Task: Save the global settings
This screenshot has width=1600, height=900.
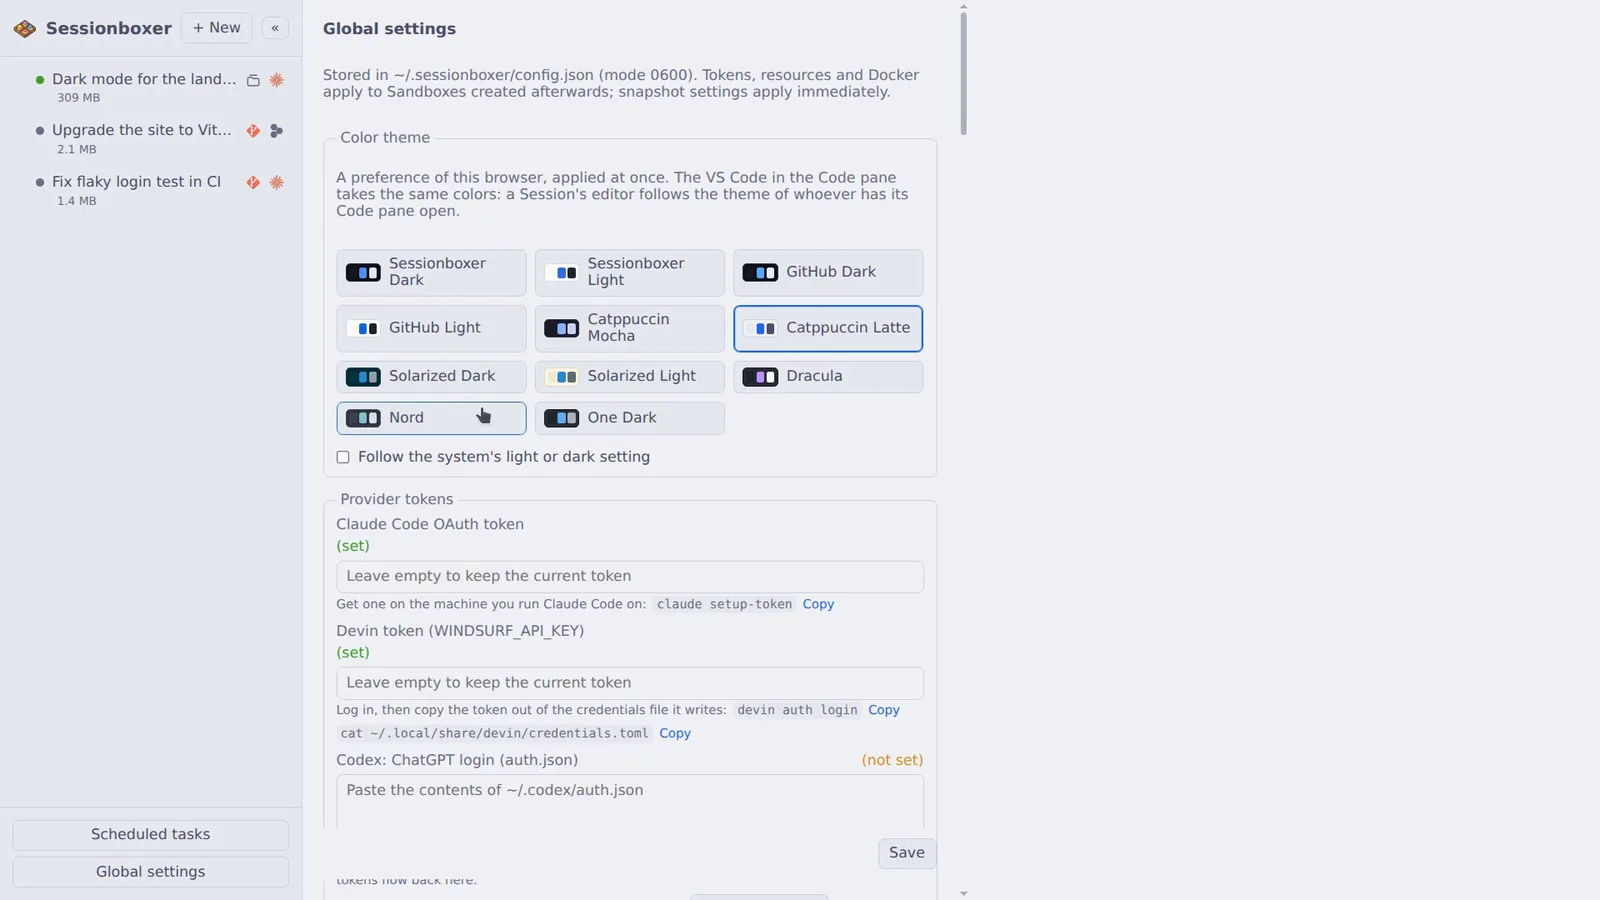Action: click(907, 853)
